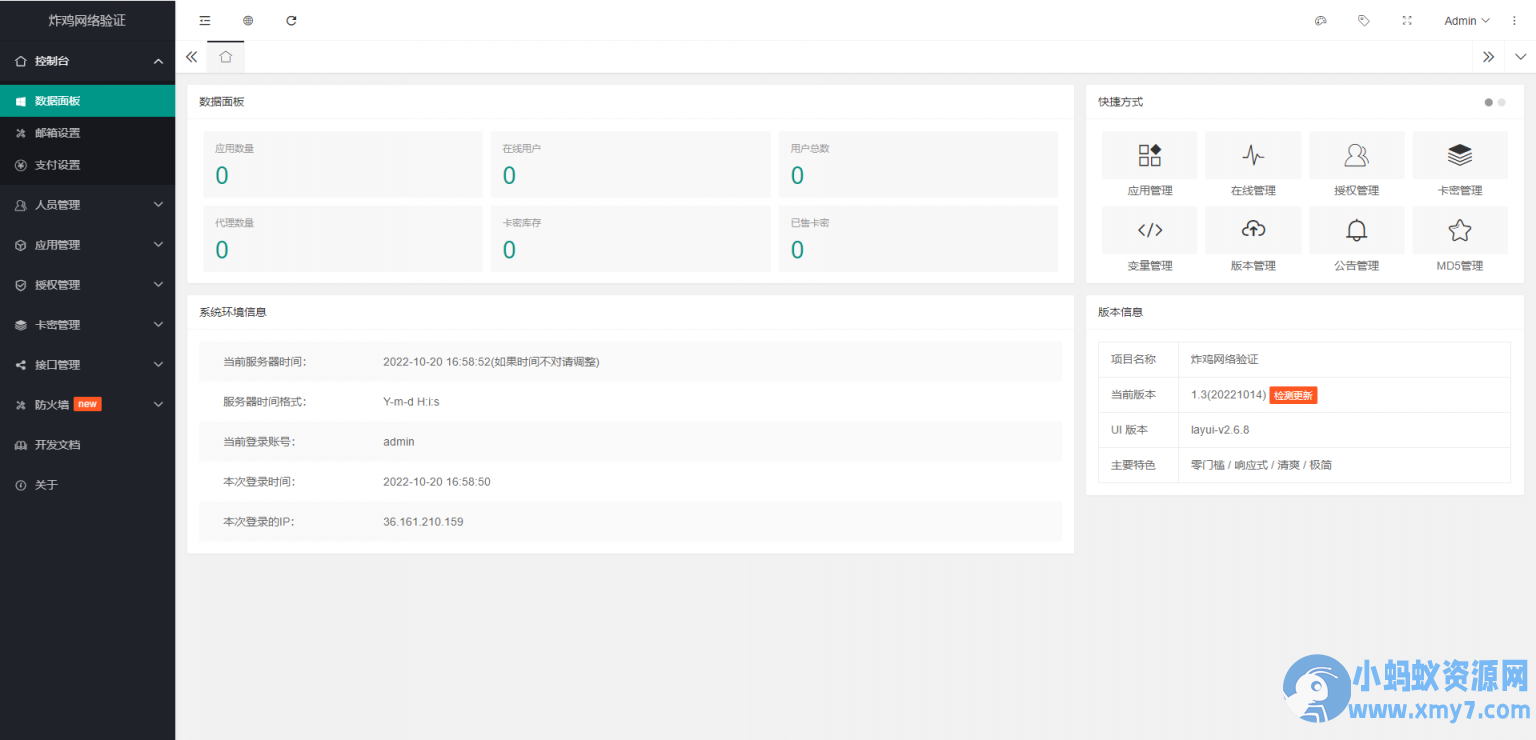Click 卡密管理 layers shortcut icon
Viewport: 1536px width, 740px height.
pos(1460,155)
